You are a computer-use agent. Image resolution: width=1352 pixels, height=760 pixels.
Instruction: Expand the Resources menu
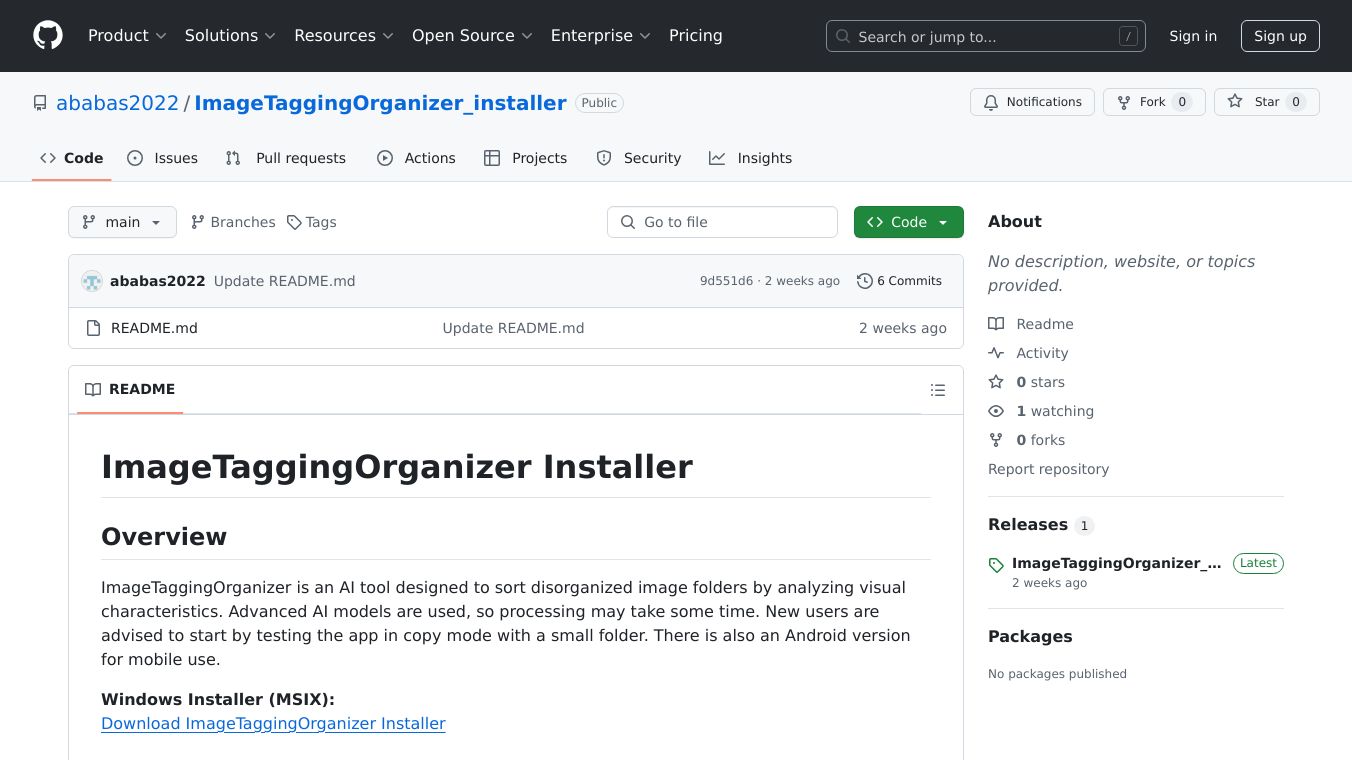[x=344, y=36]
